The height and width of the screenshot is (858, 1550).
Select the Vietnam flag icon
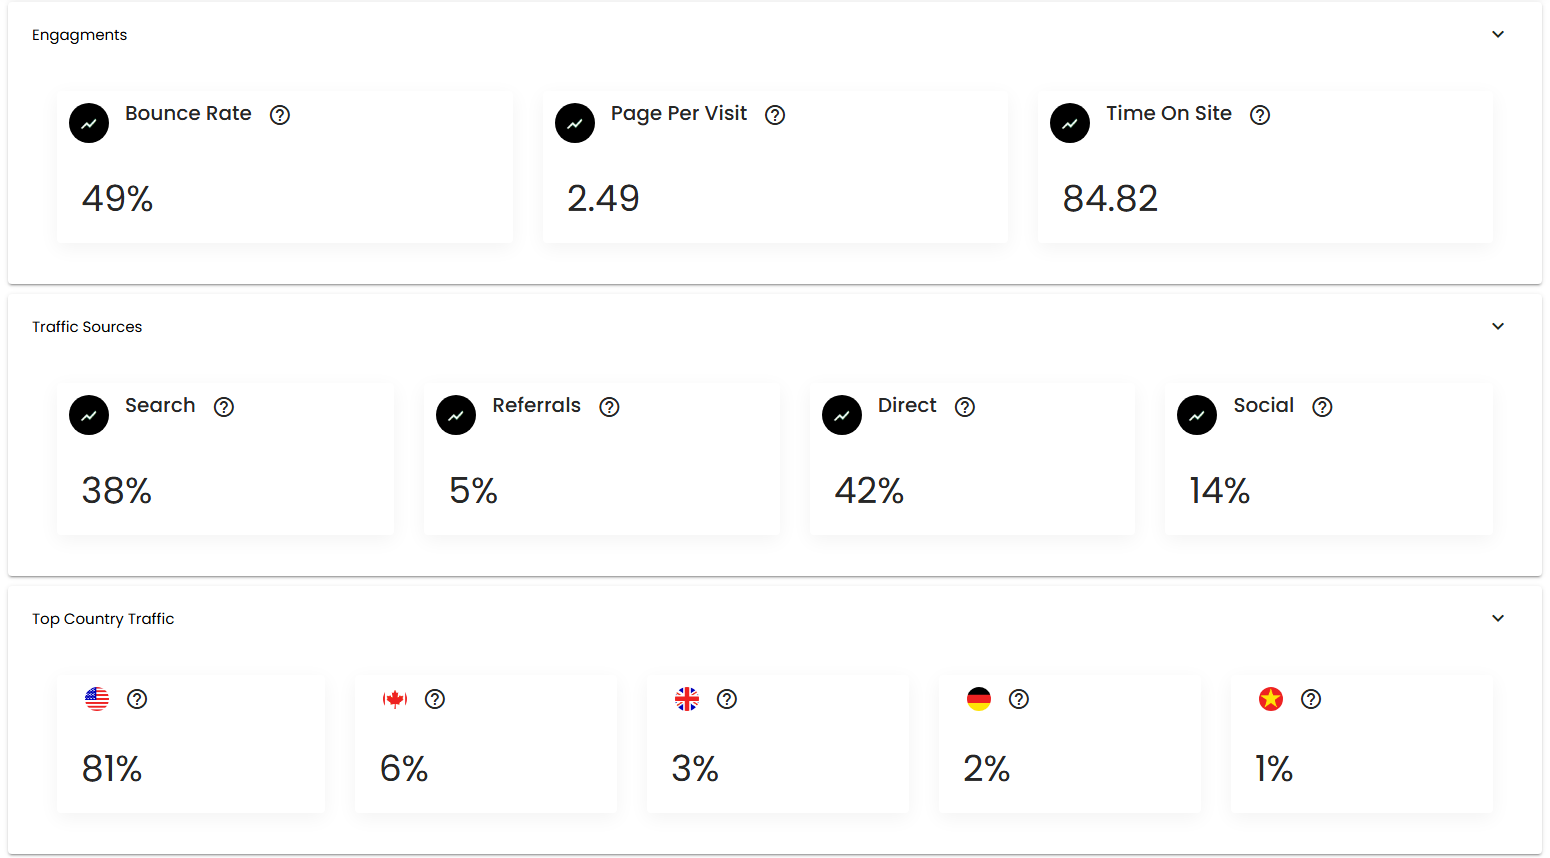pyautogui.click(x=1271, y=699)
